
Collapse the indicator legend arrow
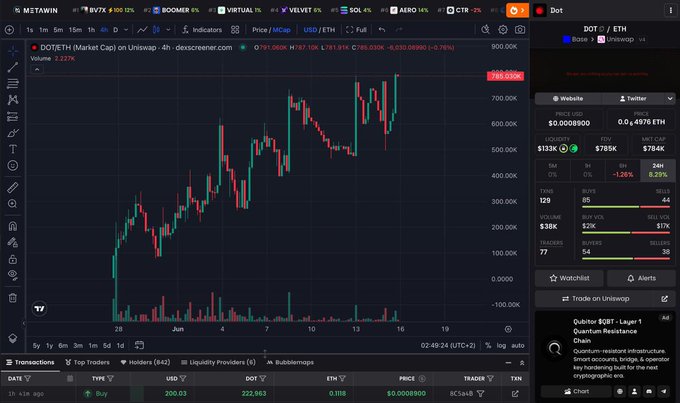pyautogui.click(x=37, y=69)
